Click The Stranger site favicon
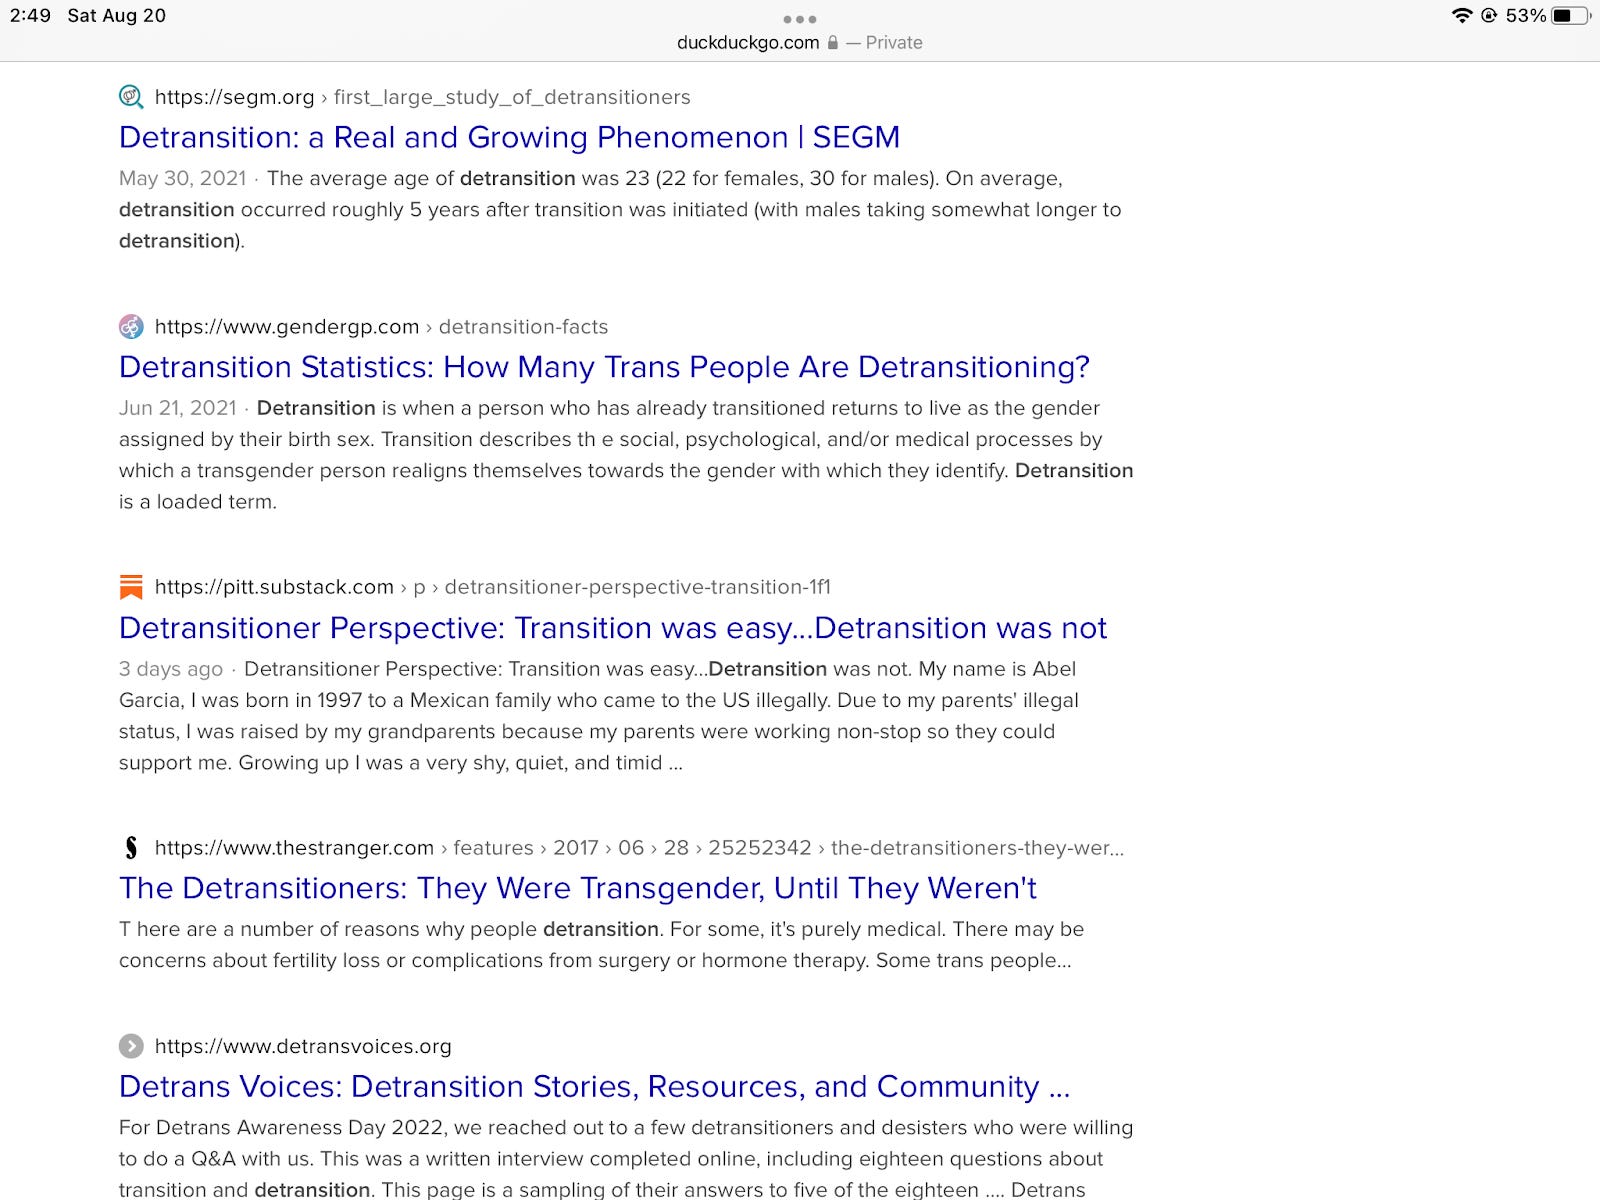The width and height of the screenshot is (1600, 1200). [x=131, y=848]
